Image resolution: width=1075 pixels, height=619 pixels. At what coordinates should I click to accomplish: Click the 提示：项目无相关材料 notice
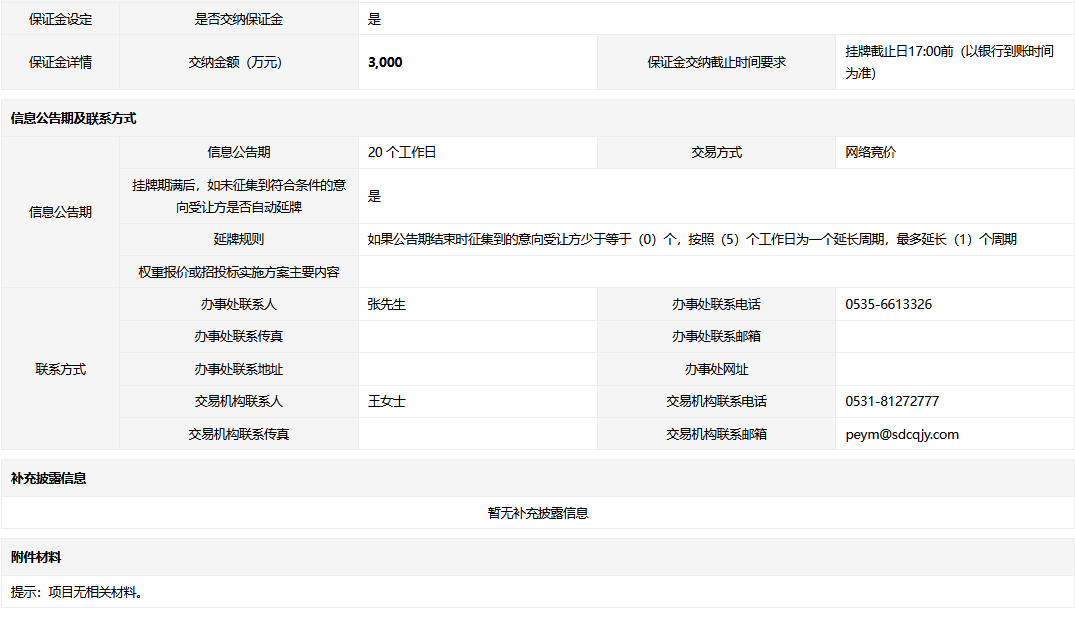77,592
